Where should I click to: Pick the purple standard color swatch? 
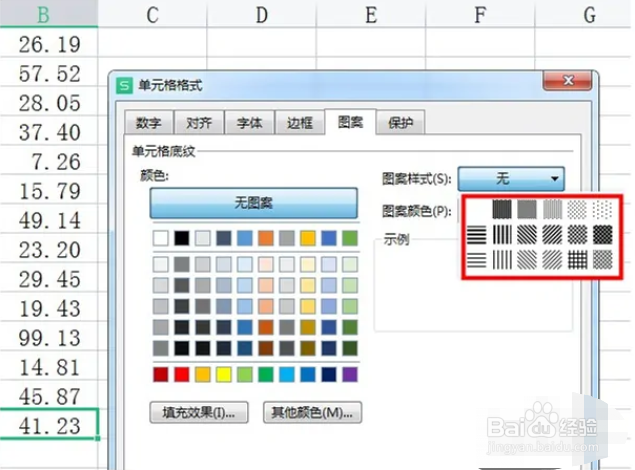(350, 374)
